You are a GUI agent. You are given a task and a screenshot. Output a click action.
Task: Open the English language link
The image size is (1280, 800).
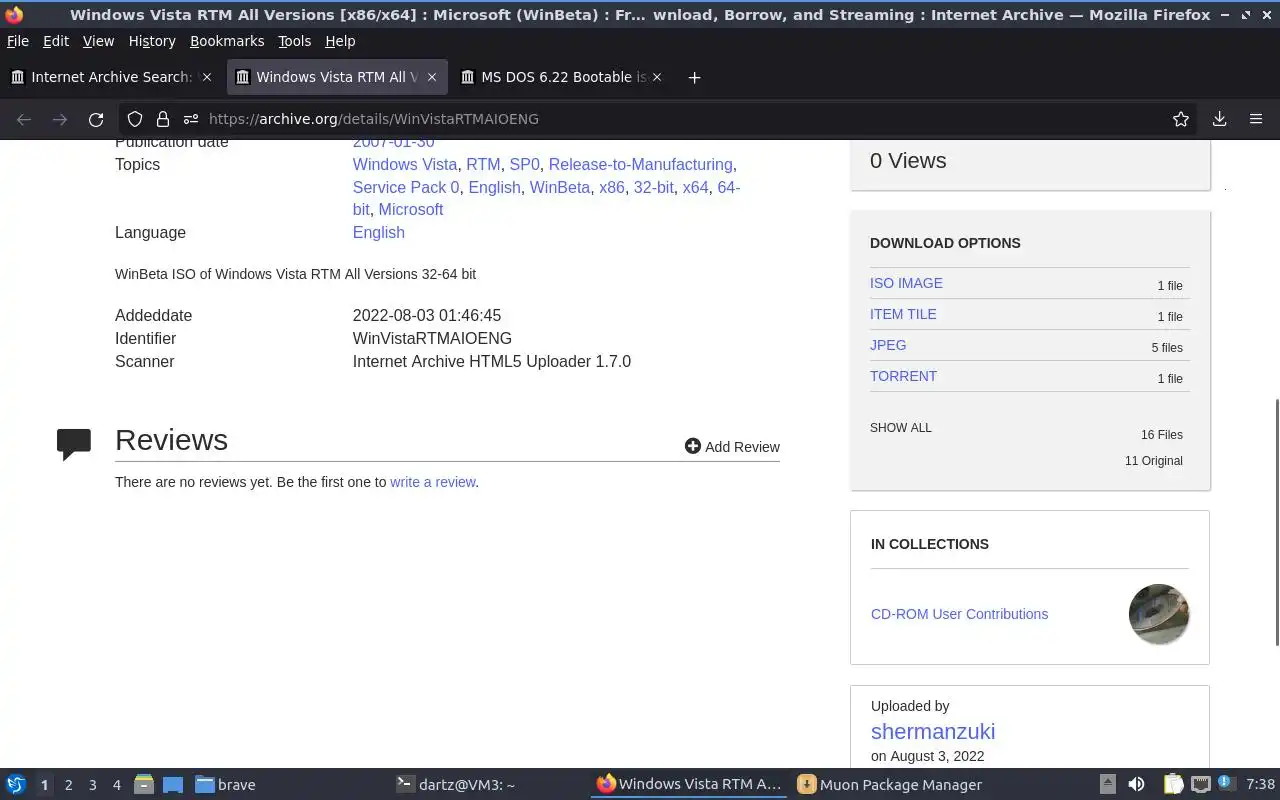pos(378,232)
